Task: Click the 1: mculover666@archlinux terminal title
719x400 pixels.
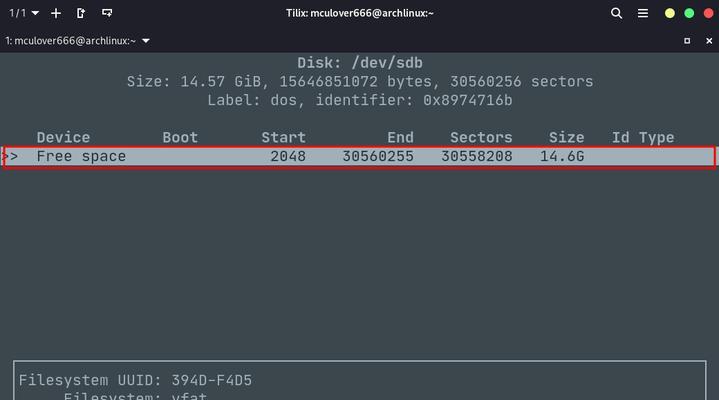Action: coord(71,41)
